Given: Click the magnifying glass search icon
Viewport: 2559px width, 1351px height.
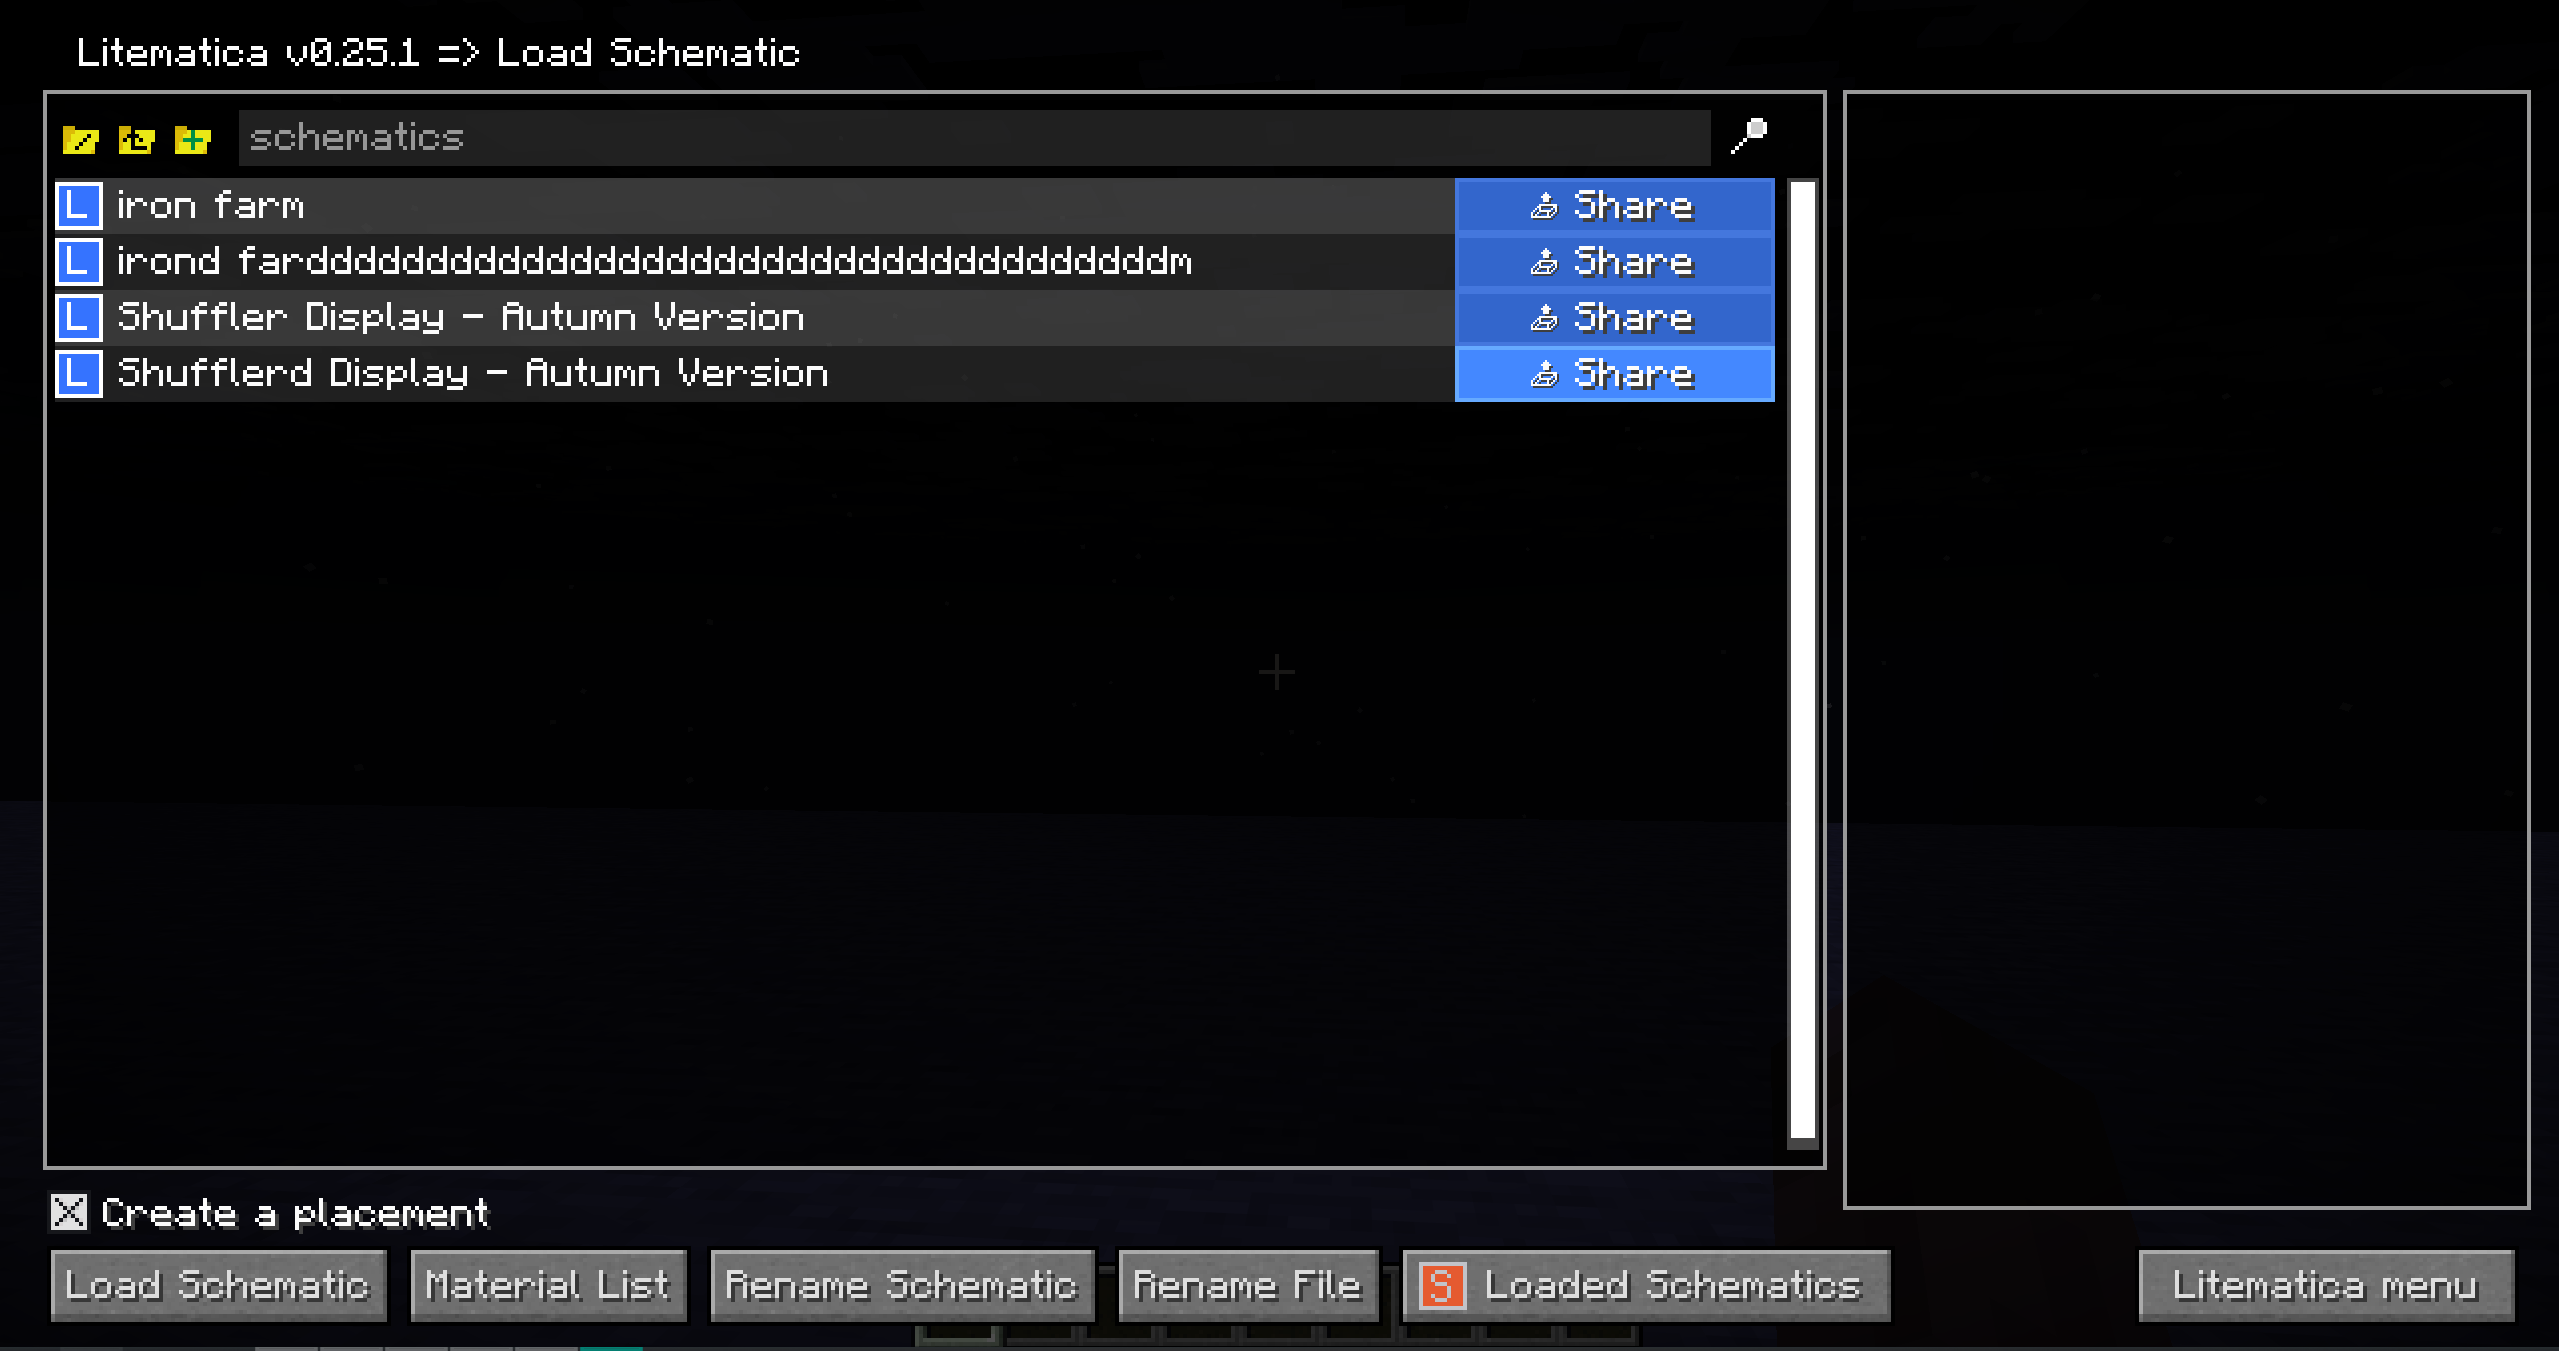Looking at the screenshot, I should tap(1749, 137).
